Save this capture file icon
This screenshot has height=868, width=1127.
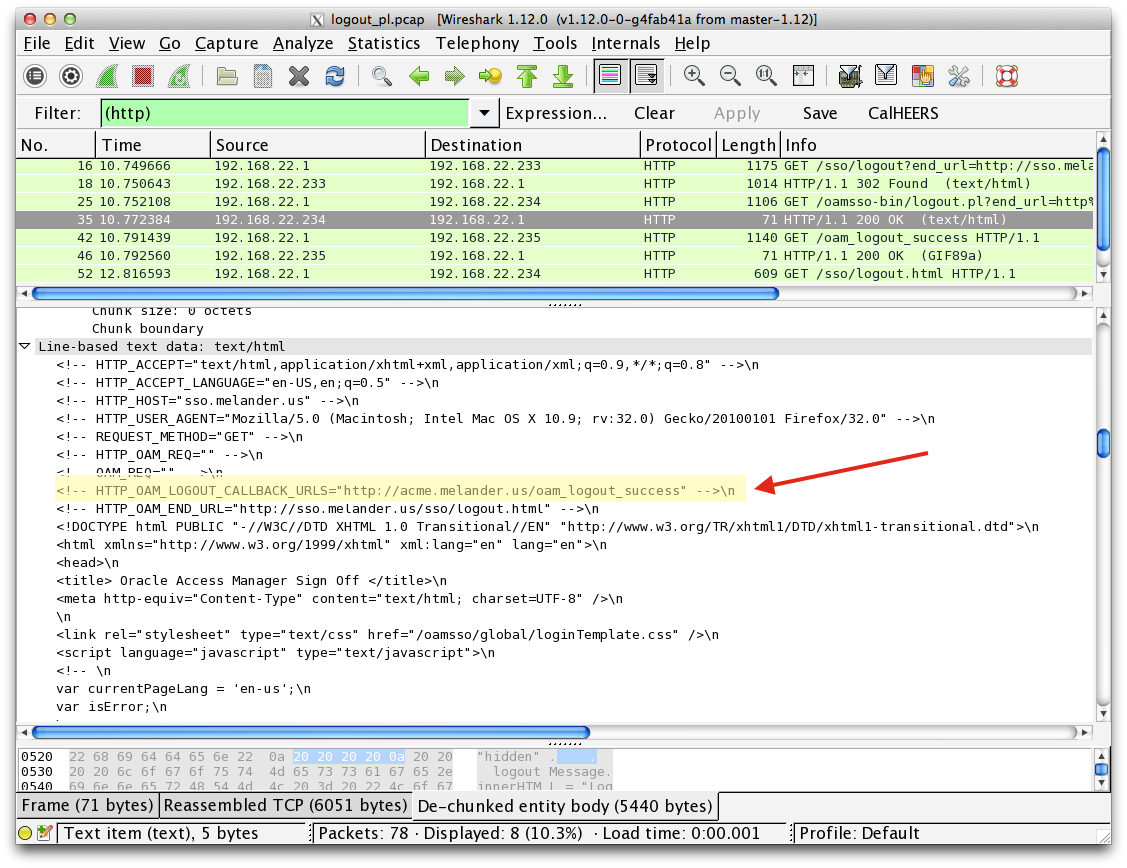[263, 76]
